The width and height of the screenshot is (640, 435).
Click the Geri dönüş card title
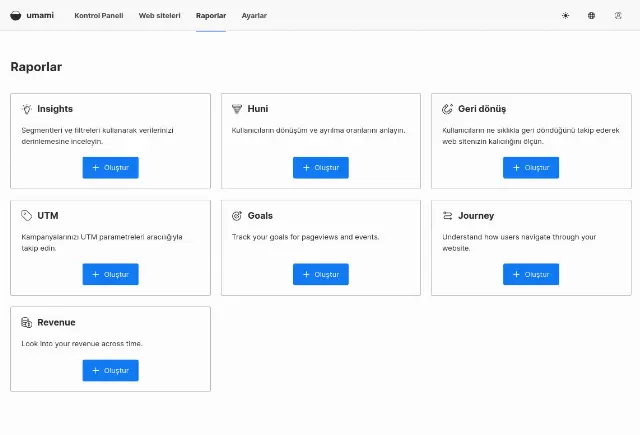coord(482,109)
